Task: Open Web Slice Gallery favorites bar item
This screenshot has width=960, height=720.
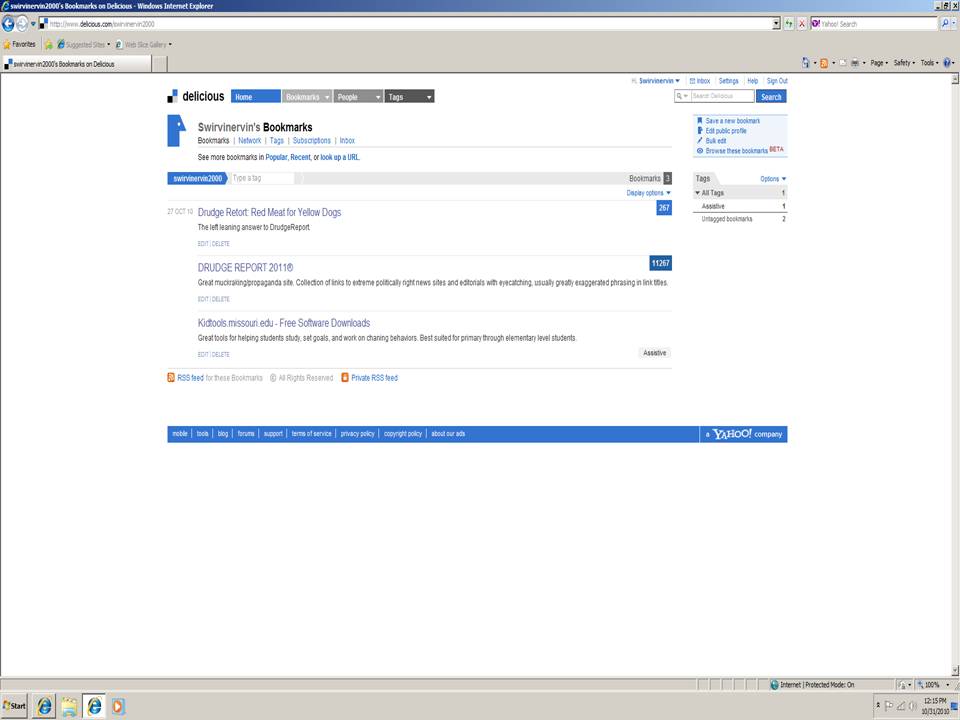Action: click(144, 44)
